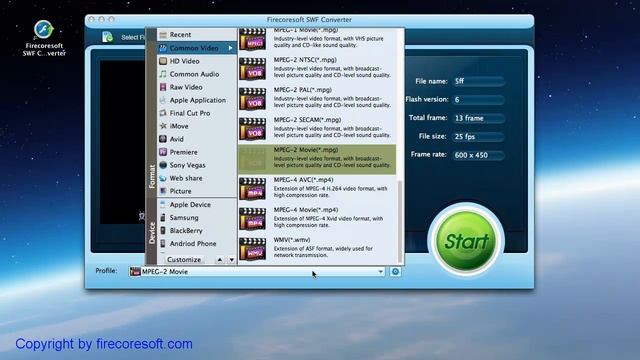
Task: Open profile settings gear icon
Action: (395, 271)
